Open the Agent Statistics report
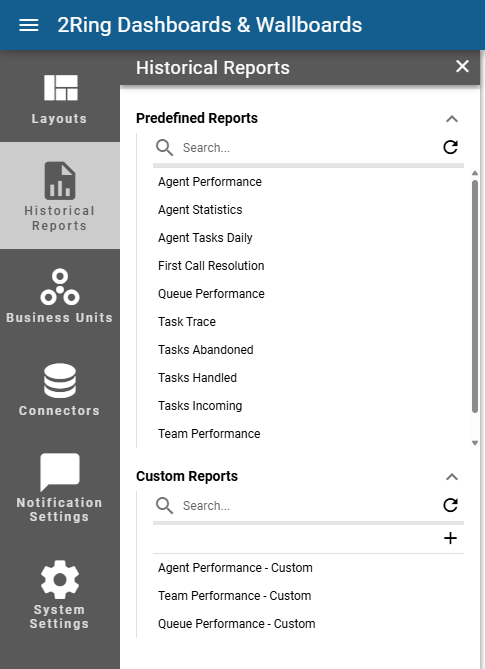This screenshot has width=485, height=669. click(x=200, y=210)
